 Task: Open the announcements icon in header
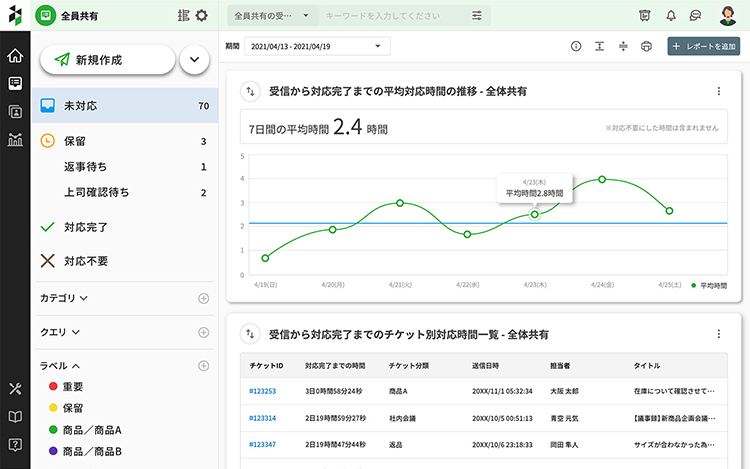tap(645, 16)
